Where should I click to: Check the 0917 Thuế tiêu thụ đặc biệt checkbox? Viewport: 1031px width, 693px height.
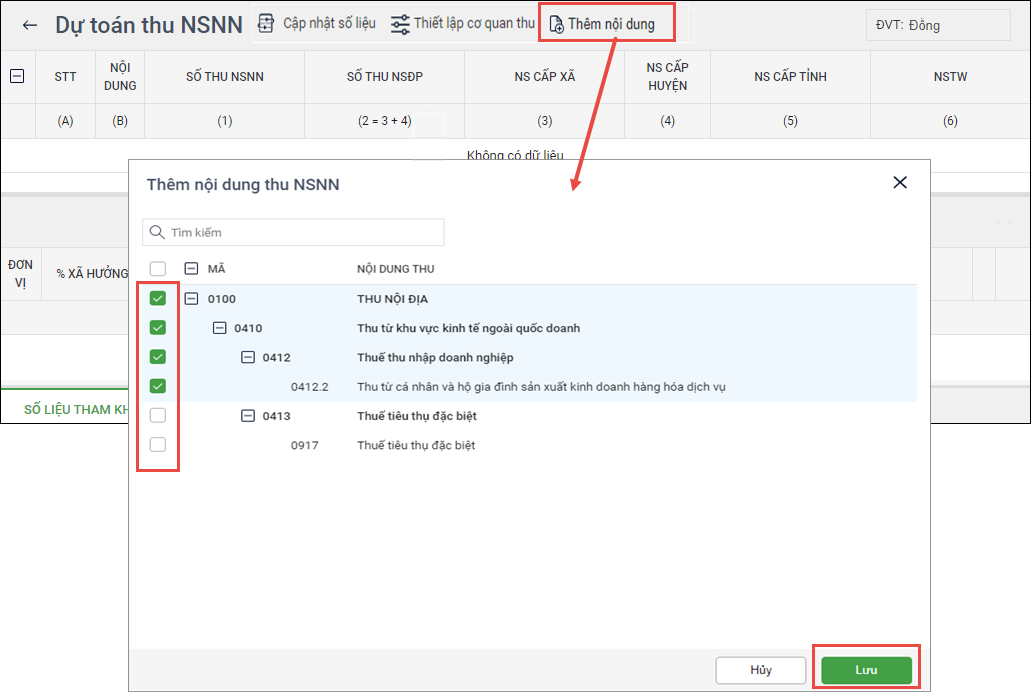157,444
